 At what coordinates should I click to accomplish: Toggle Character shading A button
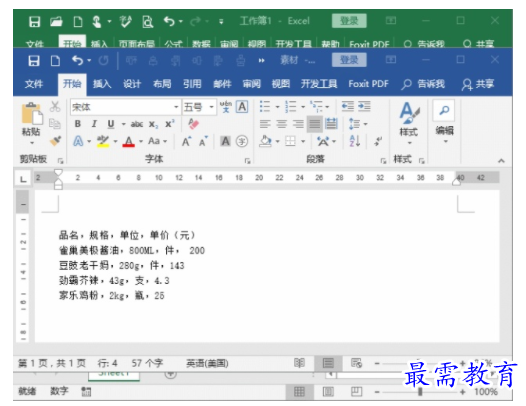(x=225, y=141)
